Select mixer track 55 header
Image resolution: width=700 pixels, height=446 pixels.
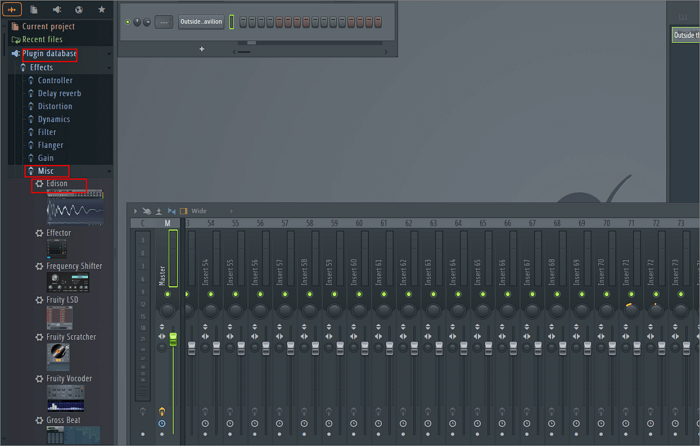coord(235,223)
